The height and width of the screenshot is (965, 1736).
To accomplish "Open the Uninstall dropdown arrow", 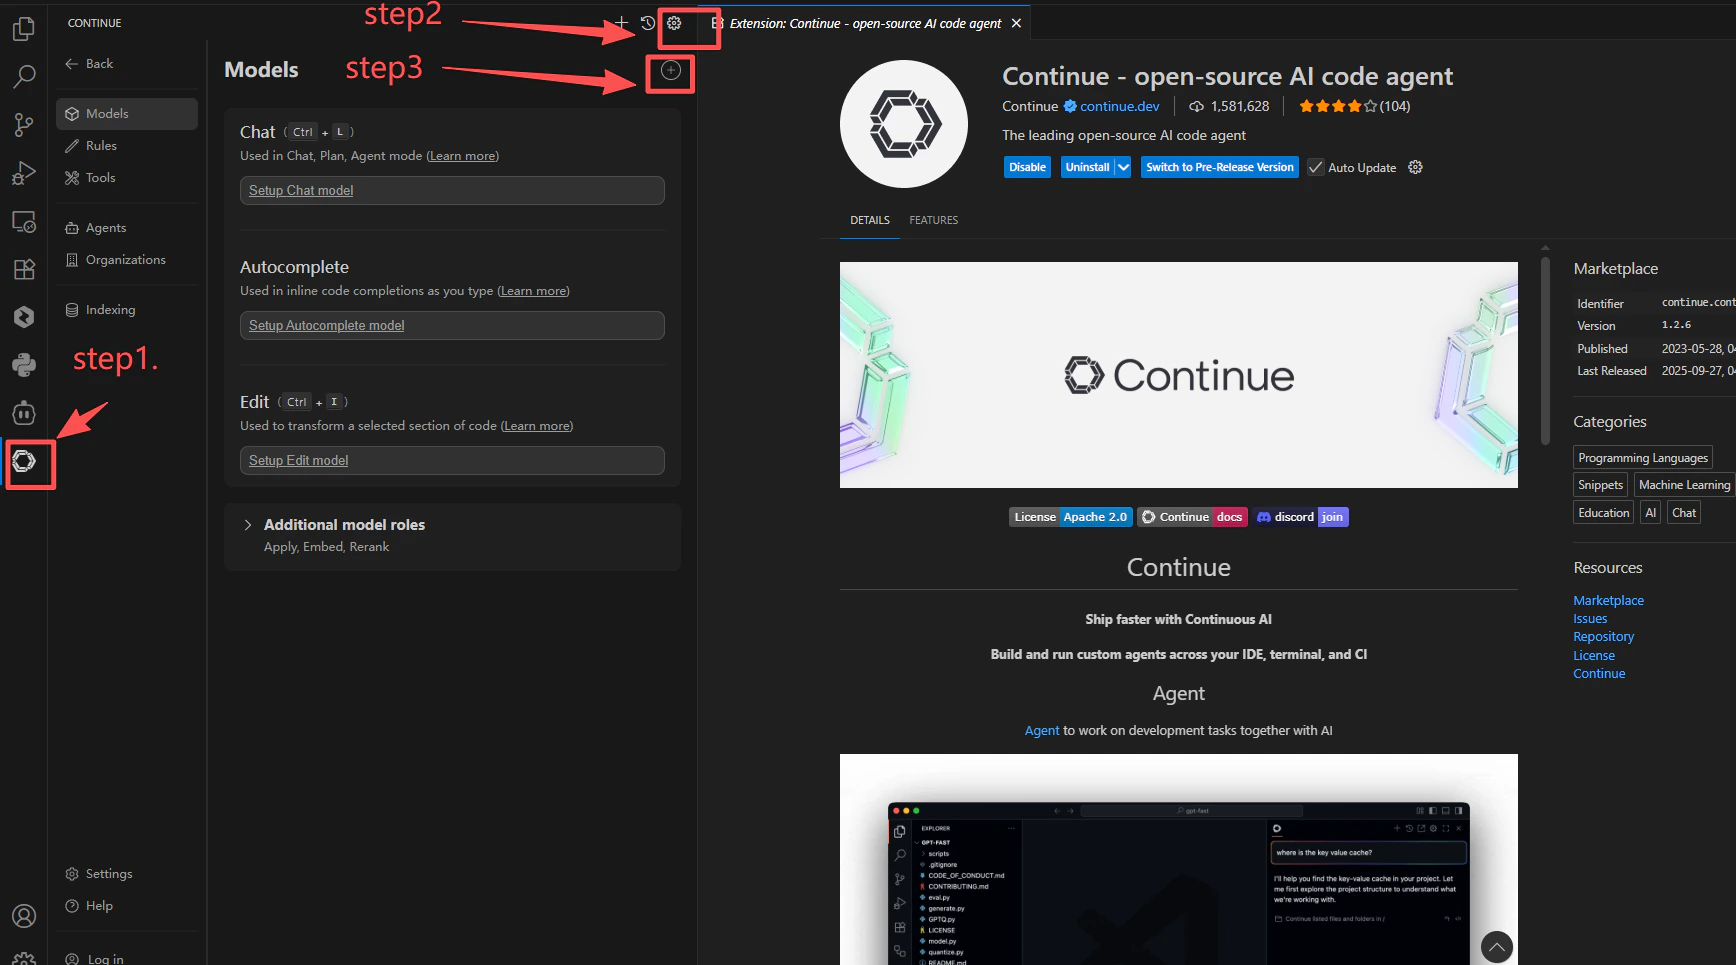I will 1123,167.
